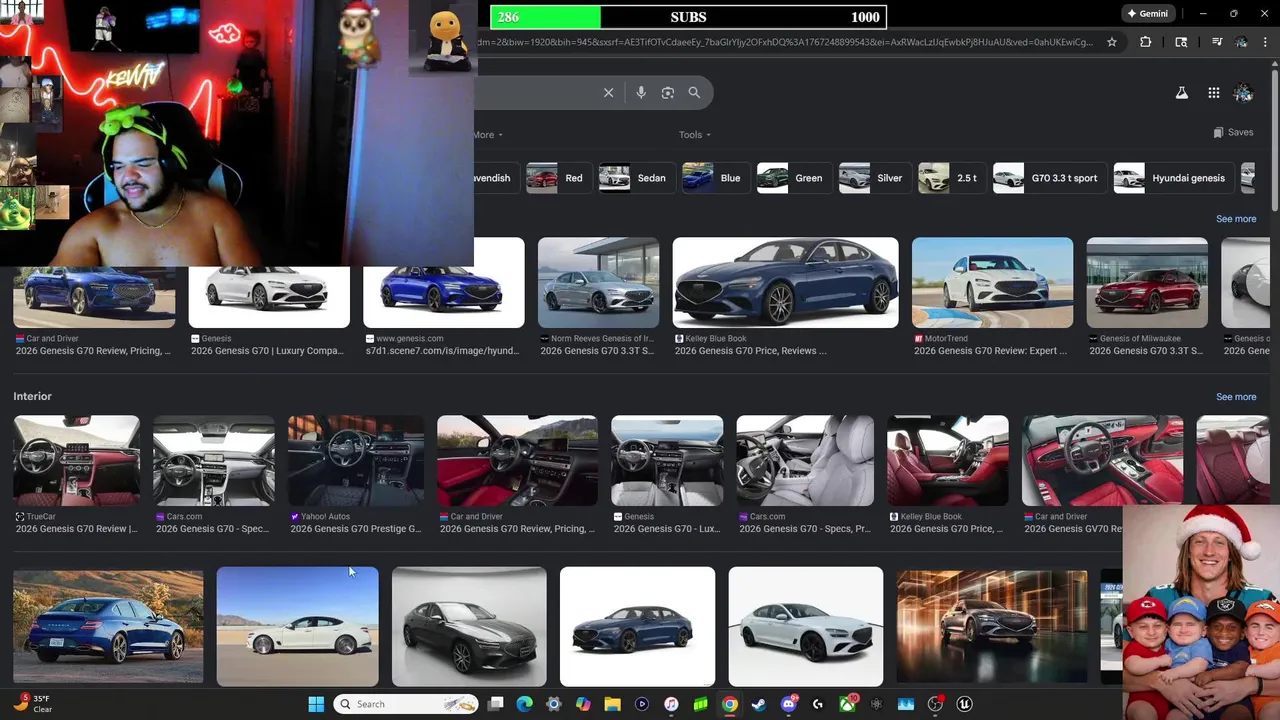Open Genesis source interior image result
This screenshot has height=720, width=1280.
pos(667,461)
